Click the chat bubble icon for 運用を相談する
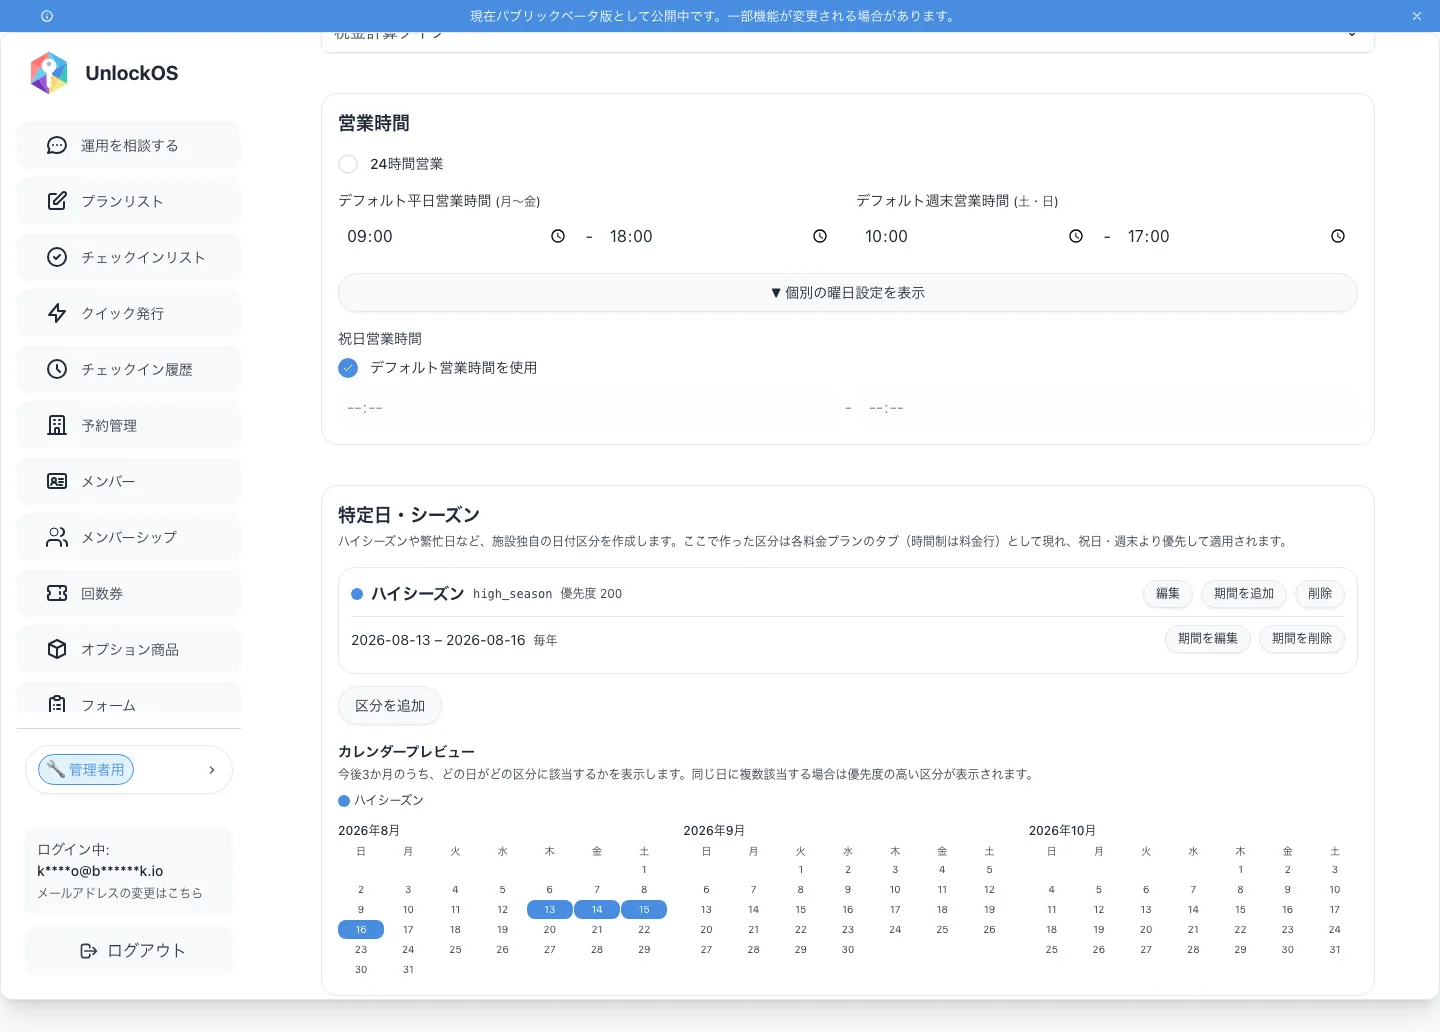Viewport: 1440px width, 1032px height. (57, 145)
